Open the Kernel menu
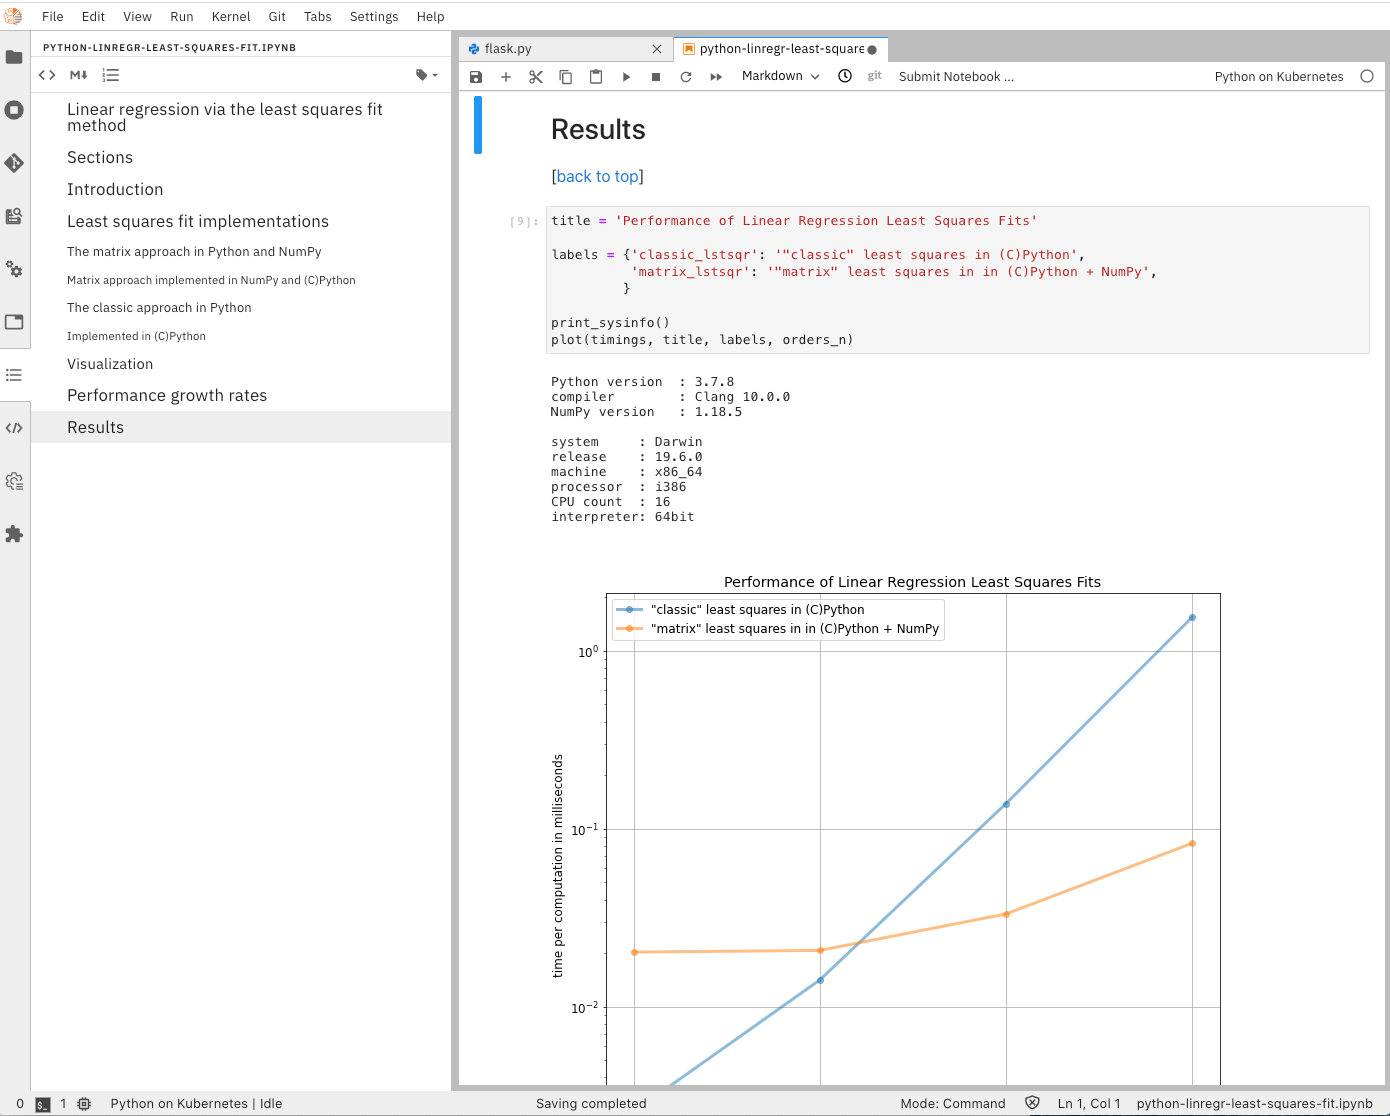Viewport: 1390px width, 1116px height. pos(231,16)
